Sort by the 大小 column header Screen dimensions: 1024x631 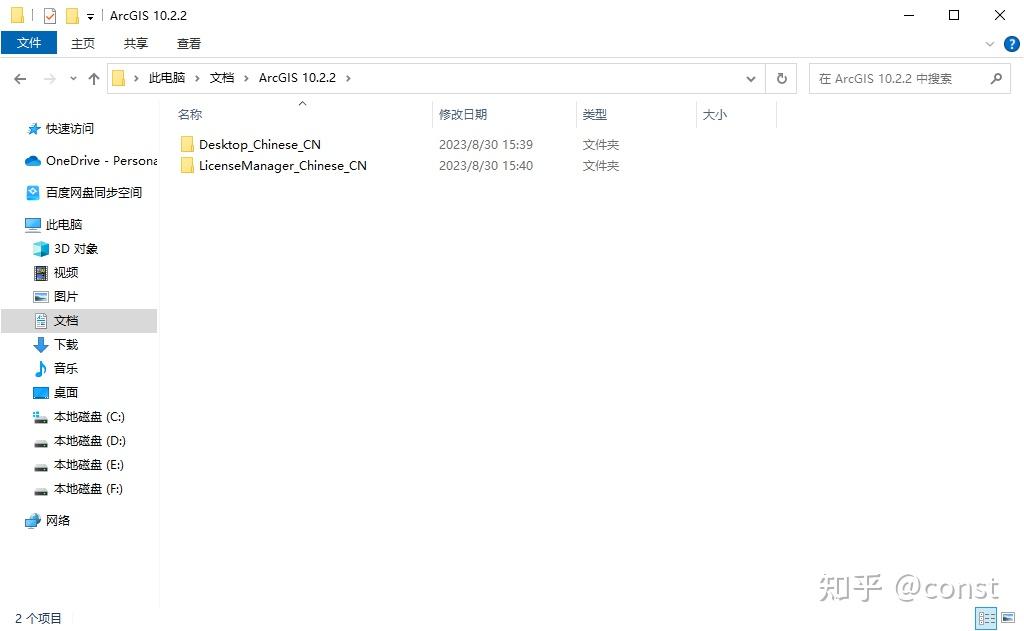coord(714,114)
